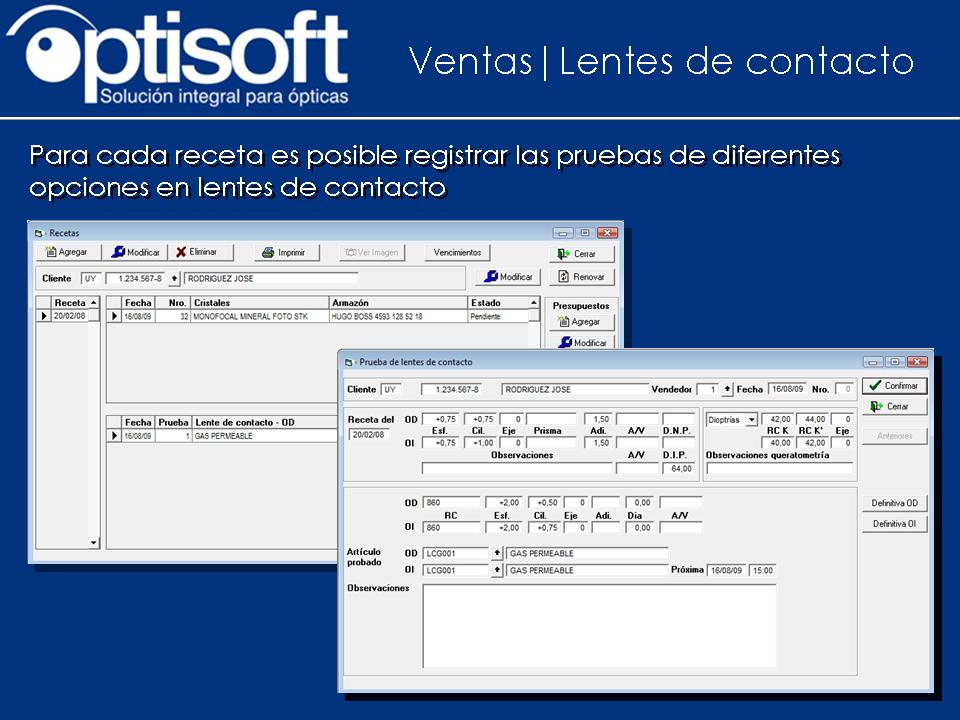Click the Definitiva OD button
Image resolution: width=960 pixels, height=720 pixels.
(x=895, y=502)
